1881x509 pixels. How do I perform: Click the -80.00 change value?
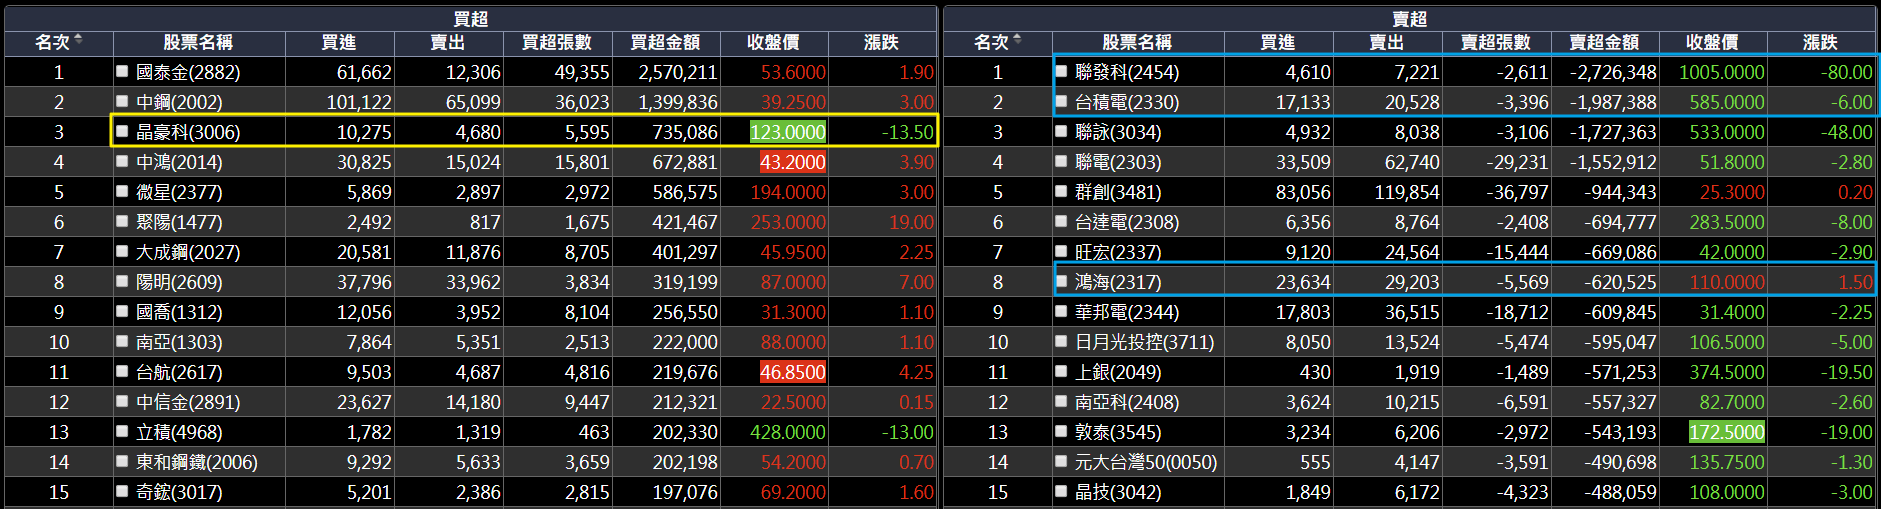(x=1846, y=72)
